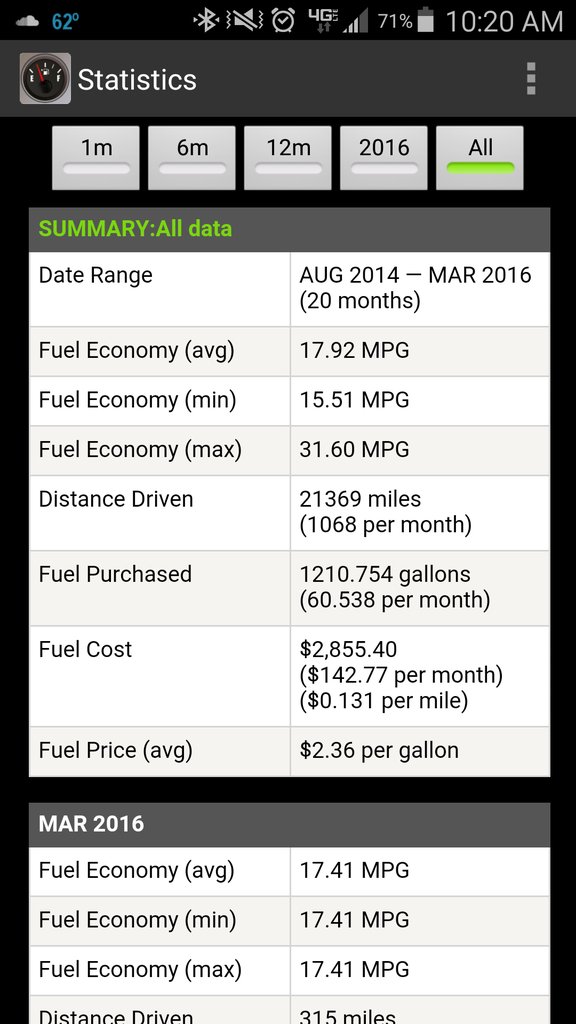The image size is (576, 1024).
Task: Tap the alarm clock status icon
Action: tap(283, 21)
